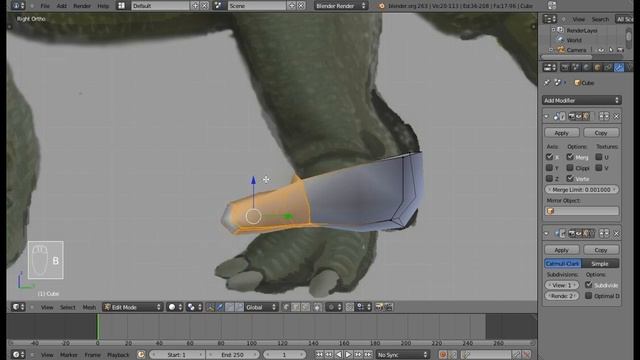640x360 pixels.
Task: Click the timeline Play button
Action: coord(348,355)
